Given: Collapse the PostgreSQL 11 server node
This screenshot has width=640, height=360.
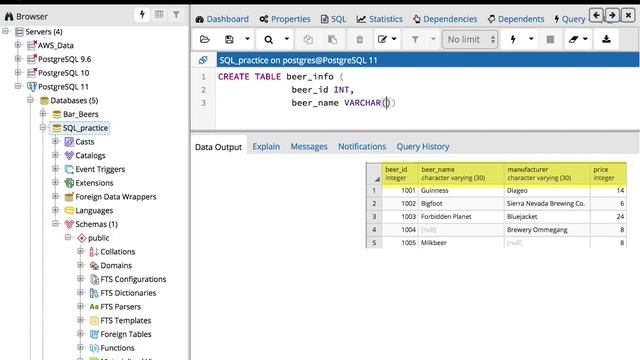Looking at the screenshot, I should 18,86.
